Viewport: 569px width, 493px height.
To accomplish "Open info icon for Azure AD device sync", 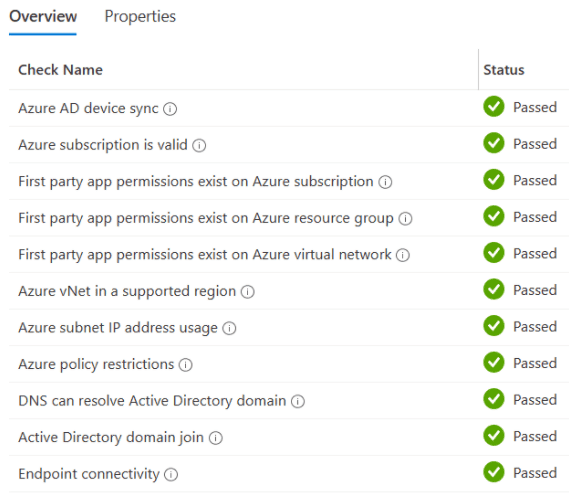I will [170, 109].
